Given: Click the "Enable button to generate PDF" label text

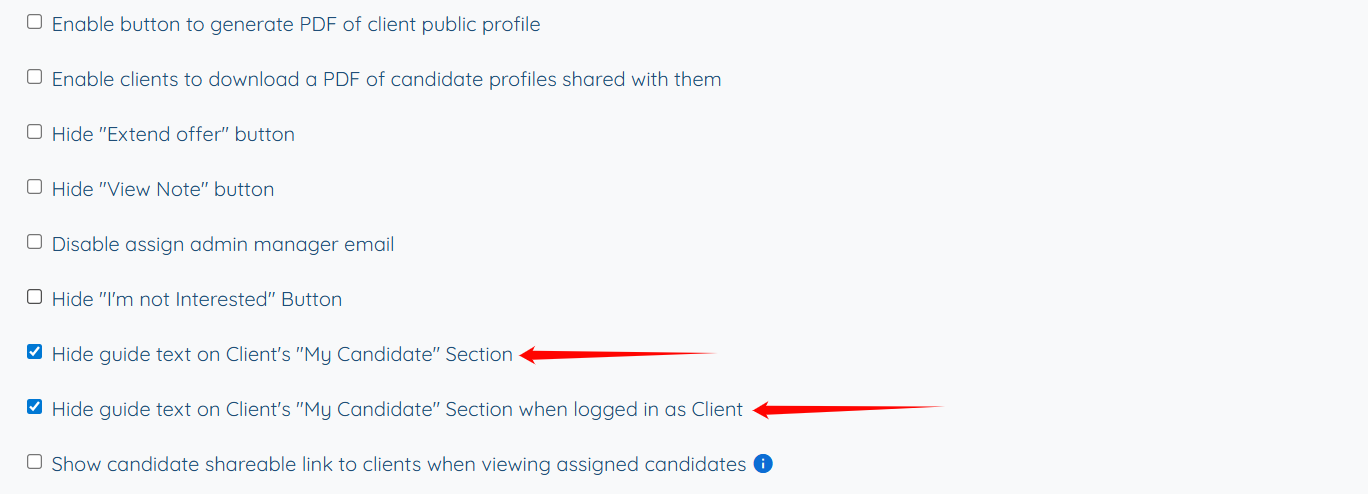Looking at the screenshot, I should 296,24.
